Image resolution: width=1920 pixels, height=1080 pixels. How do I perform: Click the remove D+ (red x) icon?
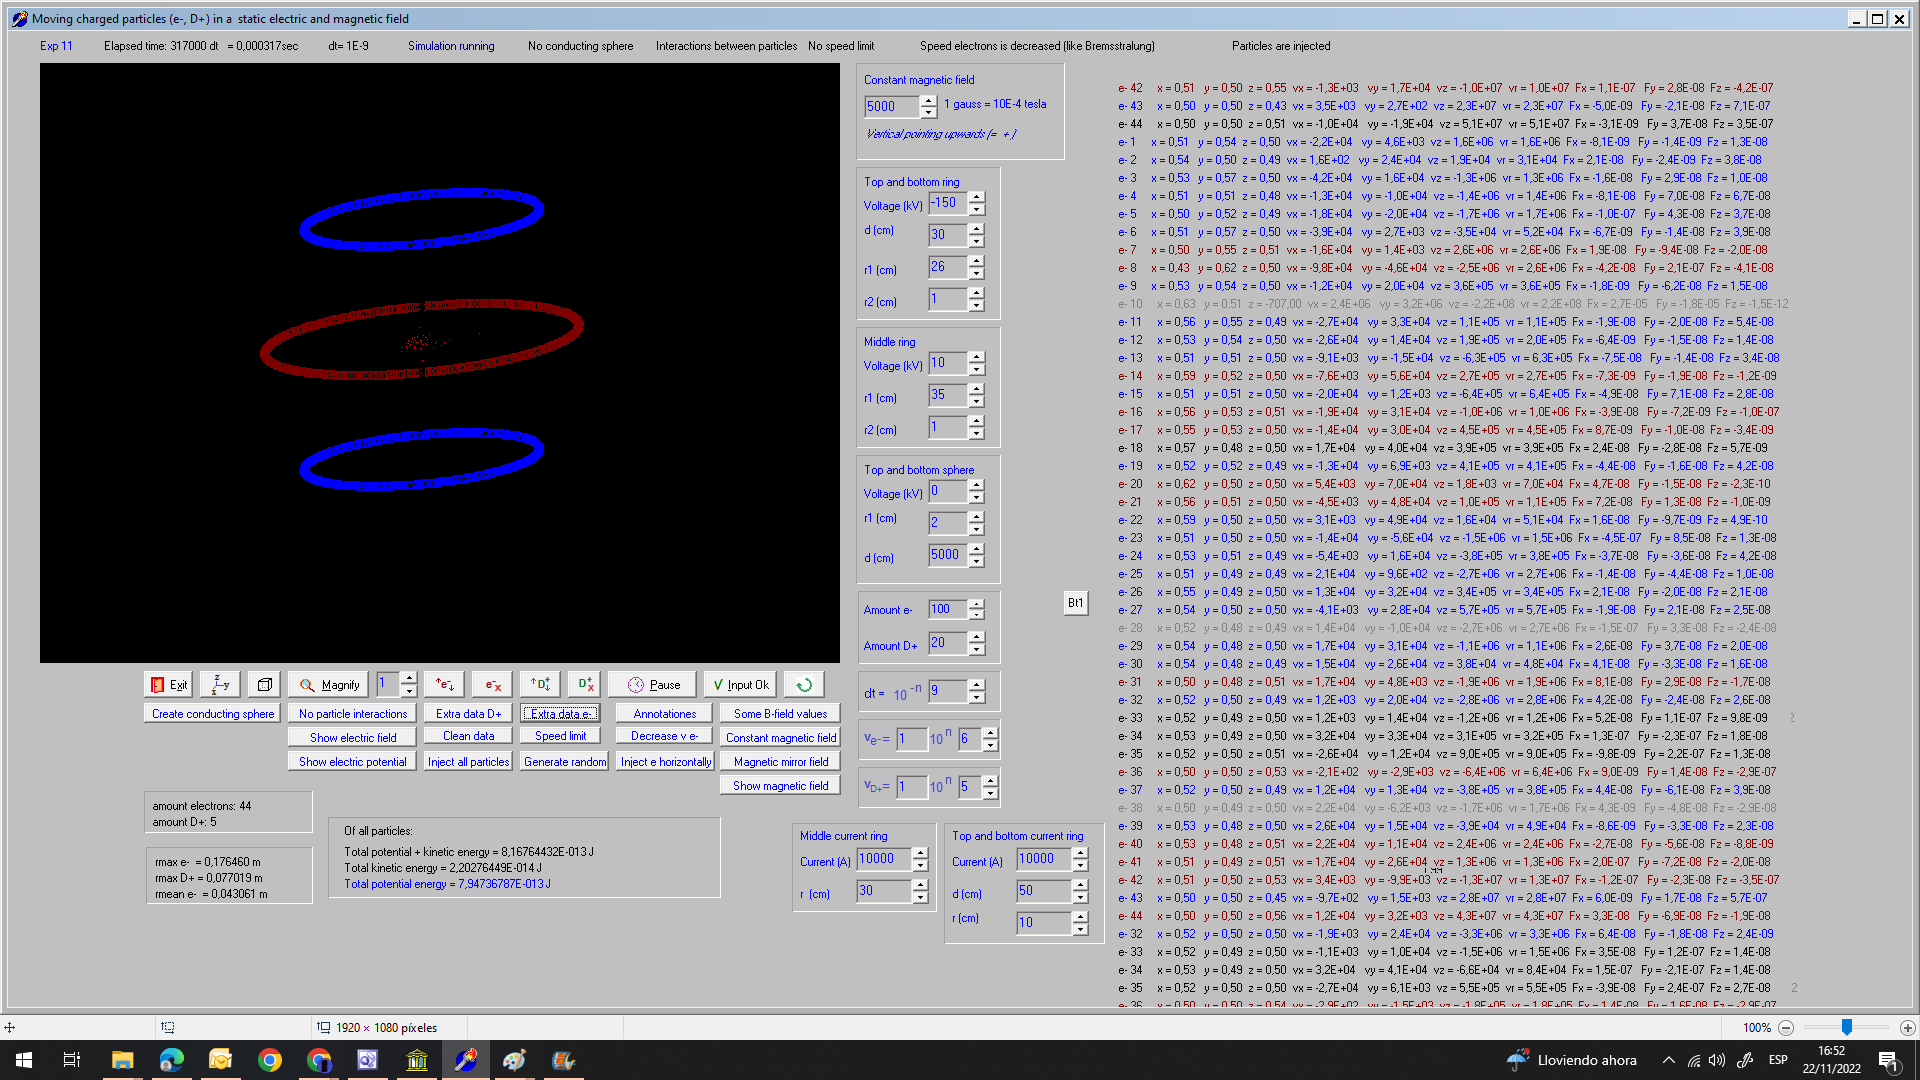point(584,685)
